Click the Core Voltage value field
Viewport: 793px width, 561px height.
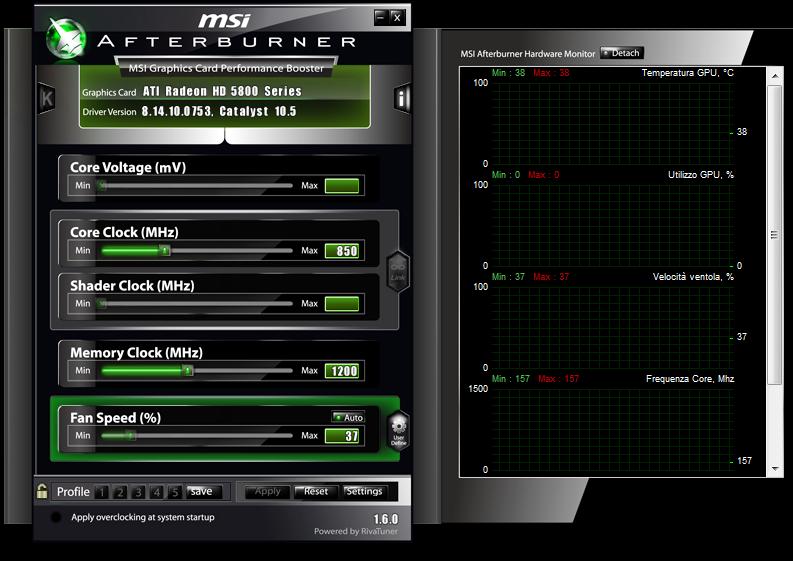[342, 186]
